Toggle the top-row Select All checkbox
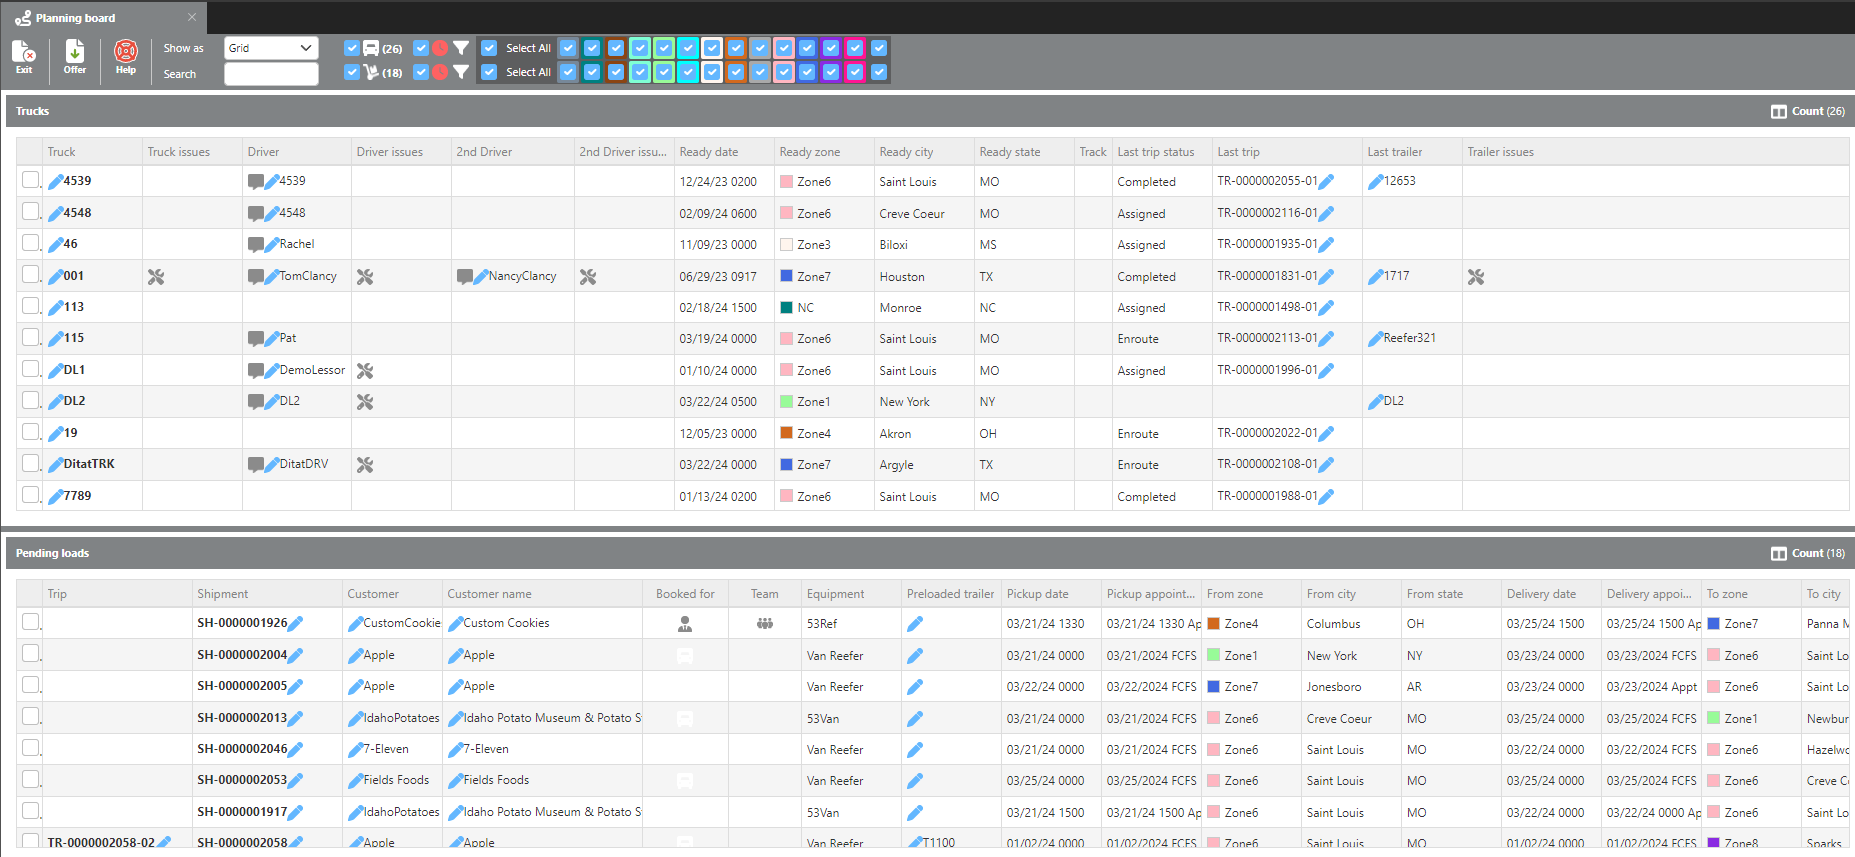Screen dimensions: 1855x857 pyautogui.click(x=489, y=48)
